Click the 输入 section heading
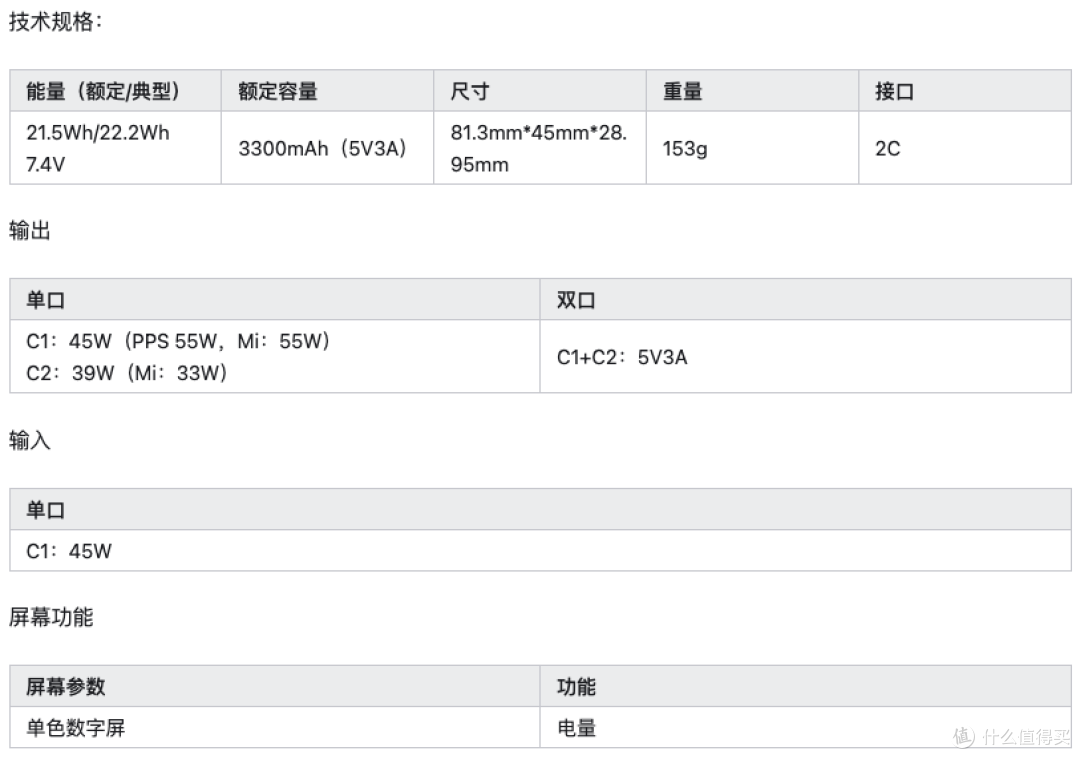Image resolution: width=1080 pixels, height=759 pixels. (x=30, y=439)
